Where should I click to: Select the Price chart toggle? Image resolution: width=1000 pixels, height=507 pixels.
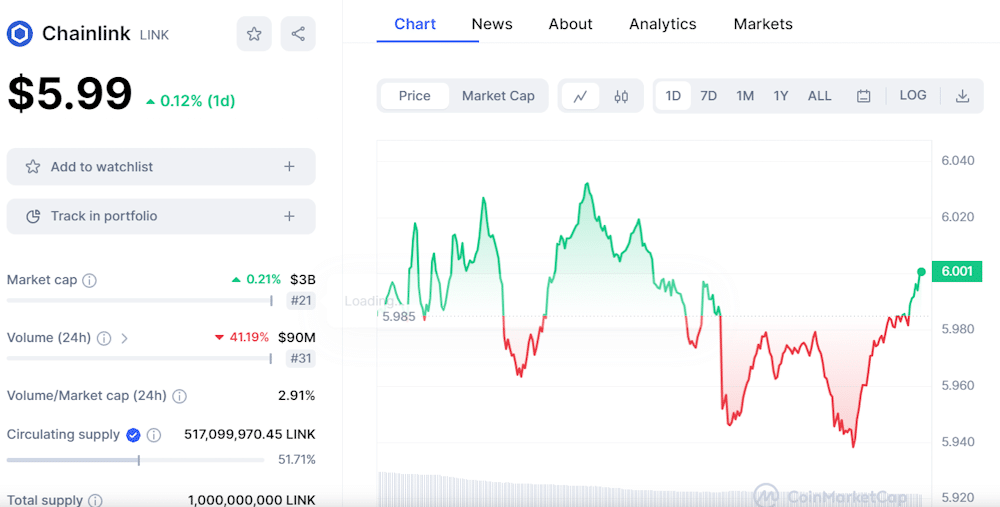[x=415, y=96]
